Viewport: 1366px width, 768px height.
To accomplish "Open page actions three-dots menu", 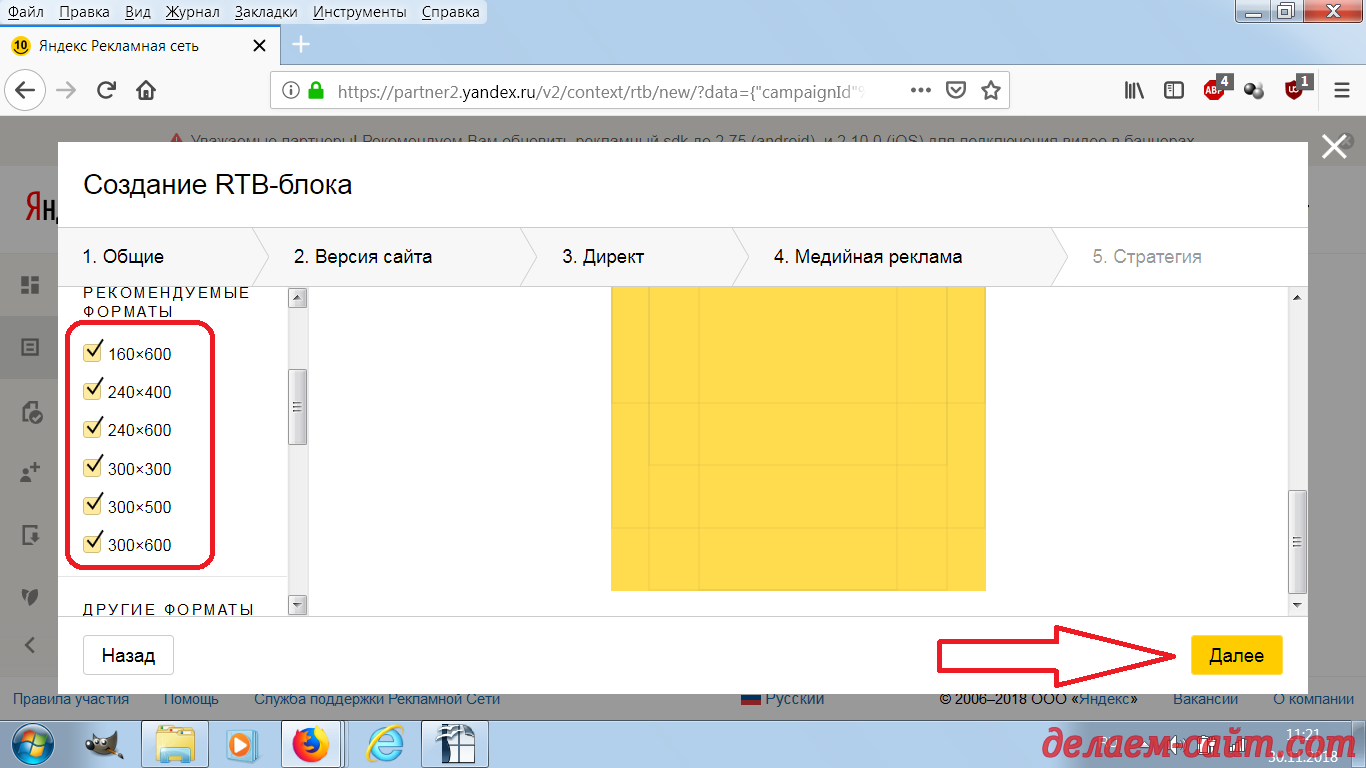I will (921, 90).
